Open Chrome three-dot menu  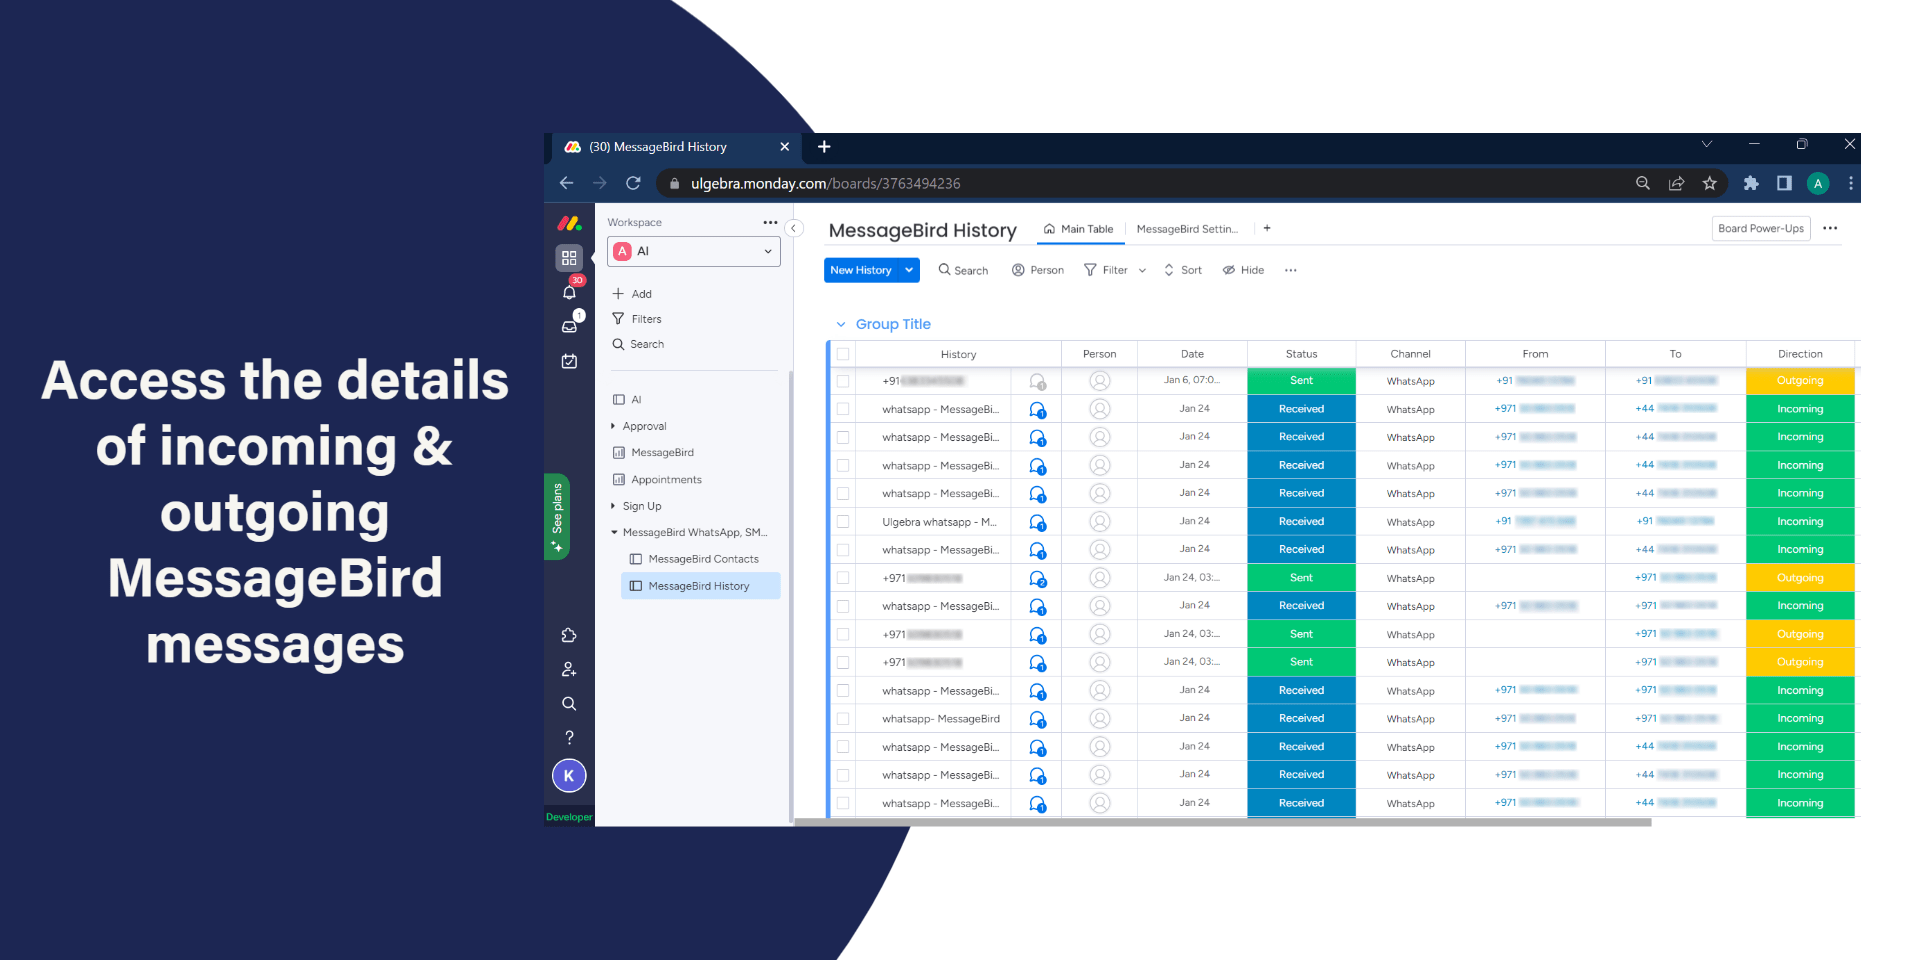click(1850, 183)
